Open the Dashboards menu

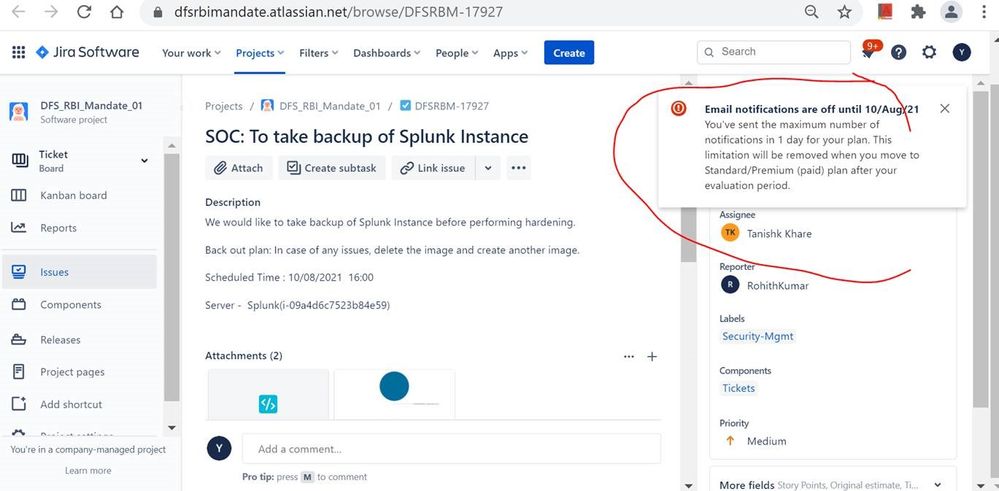(x=387, y=53)
